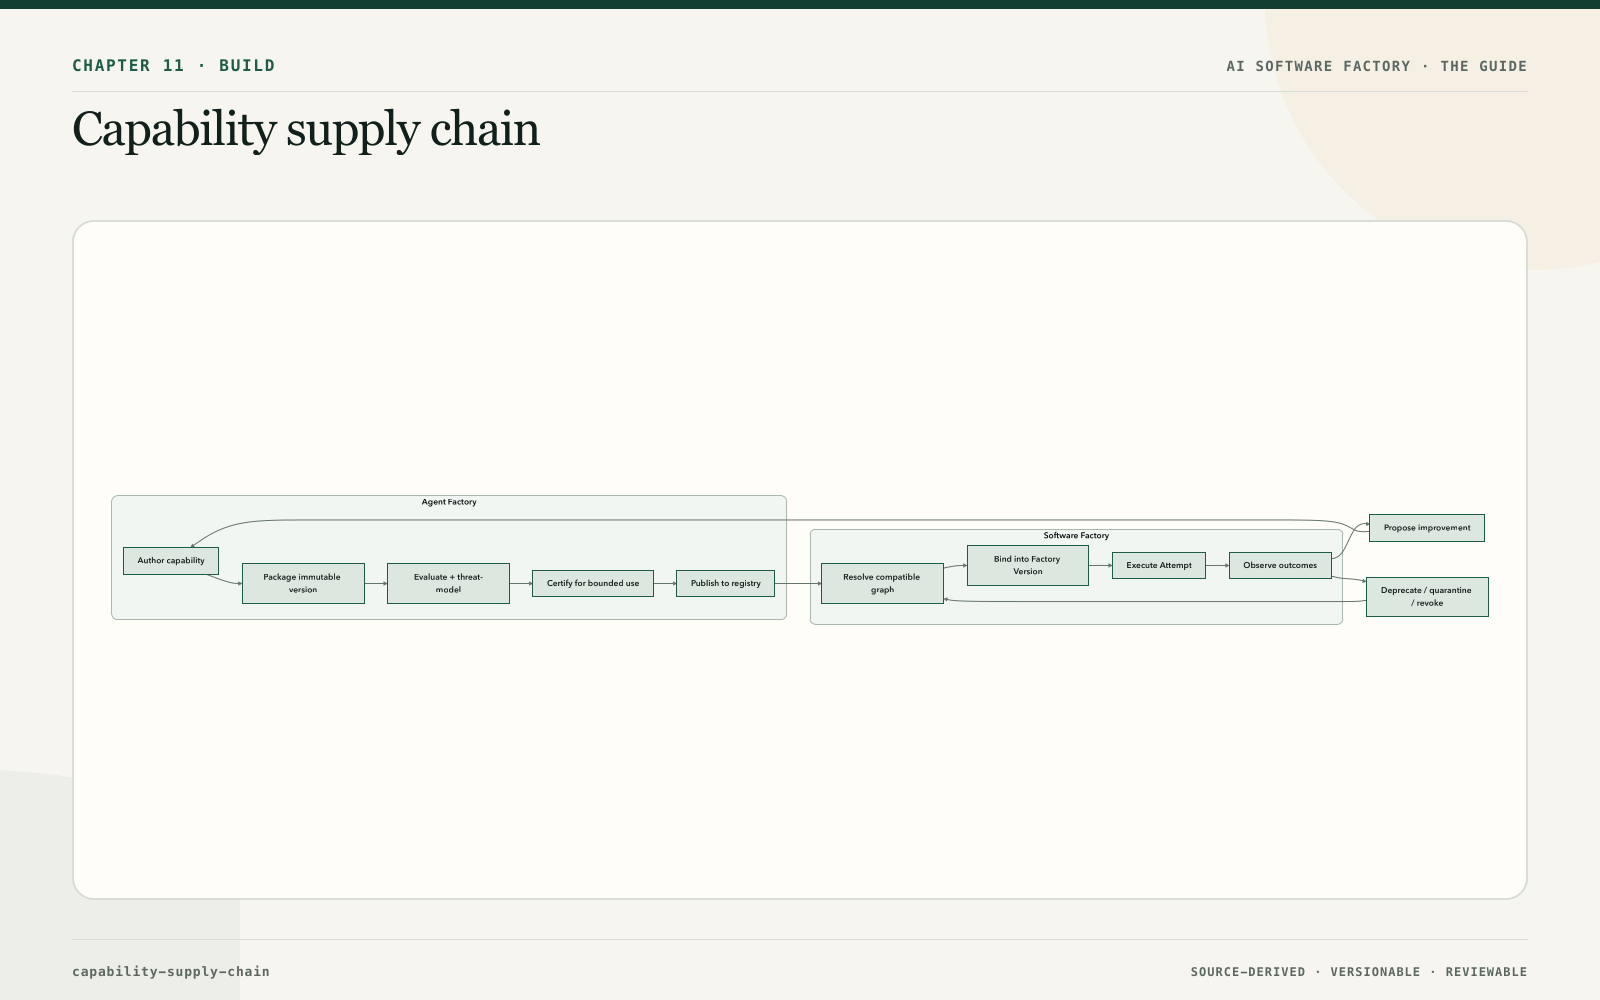Click the Capability supply chain title
1600x1000 pixels.
(306, 130)
